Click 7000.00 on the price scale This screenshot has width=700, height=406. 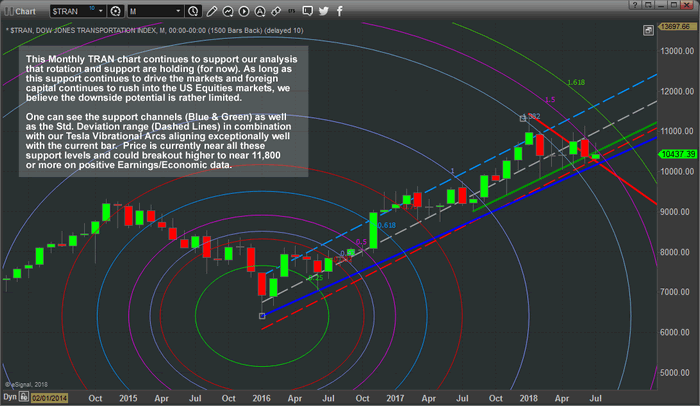tap(677, 292)
